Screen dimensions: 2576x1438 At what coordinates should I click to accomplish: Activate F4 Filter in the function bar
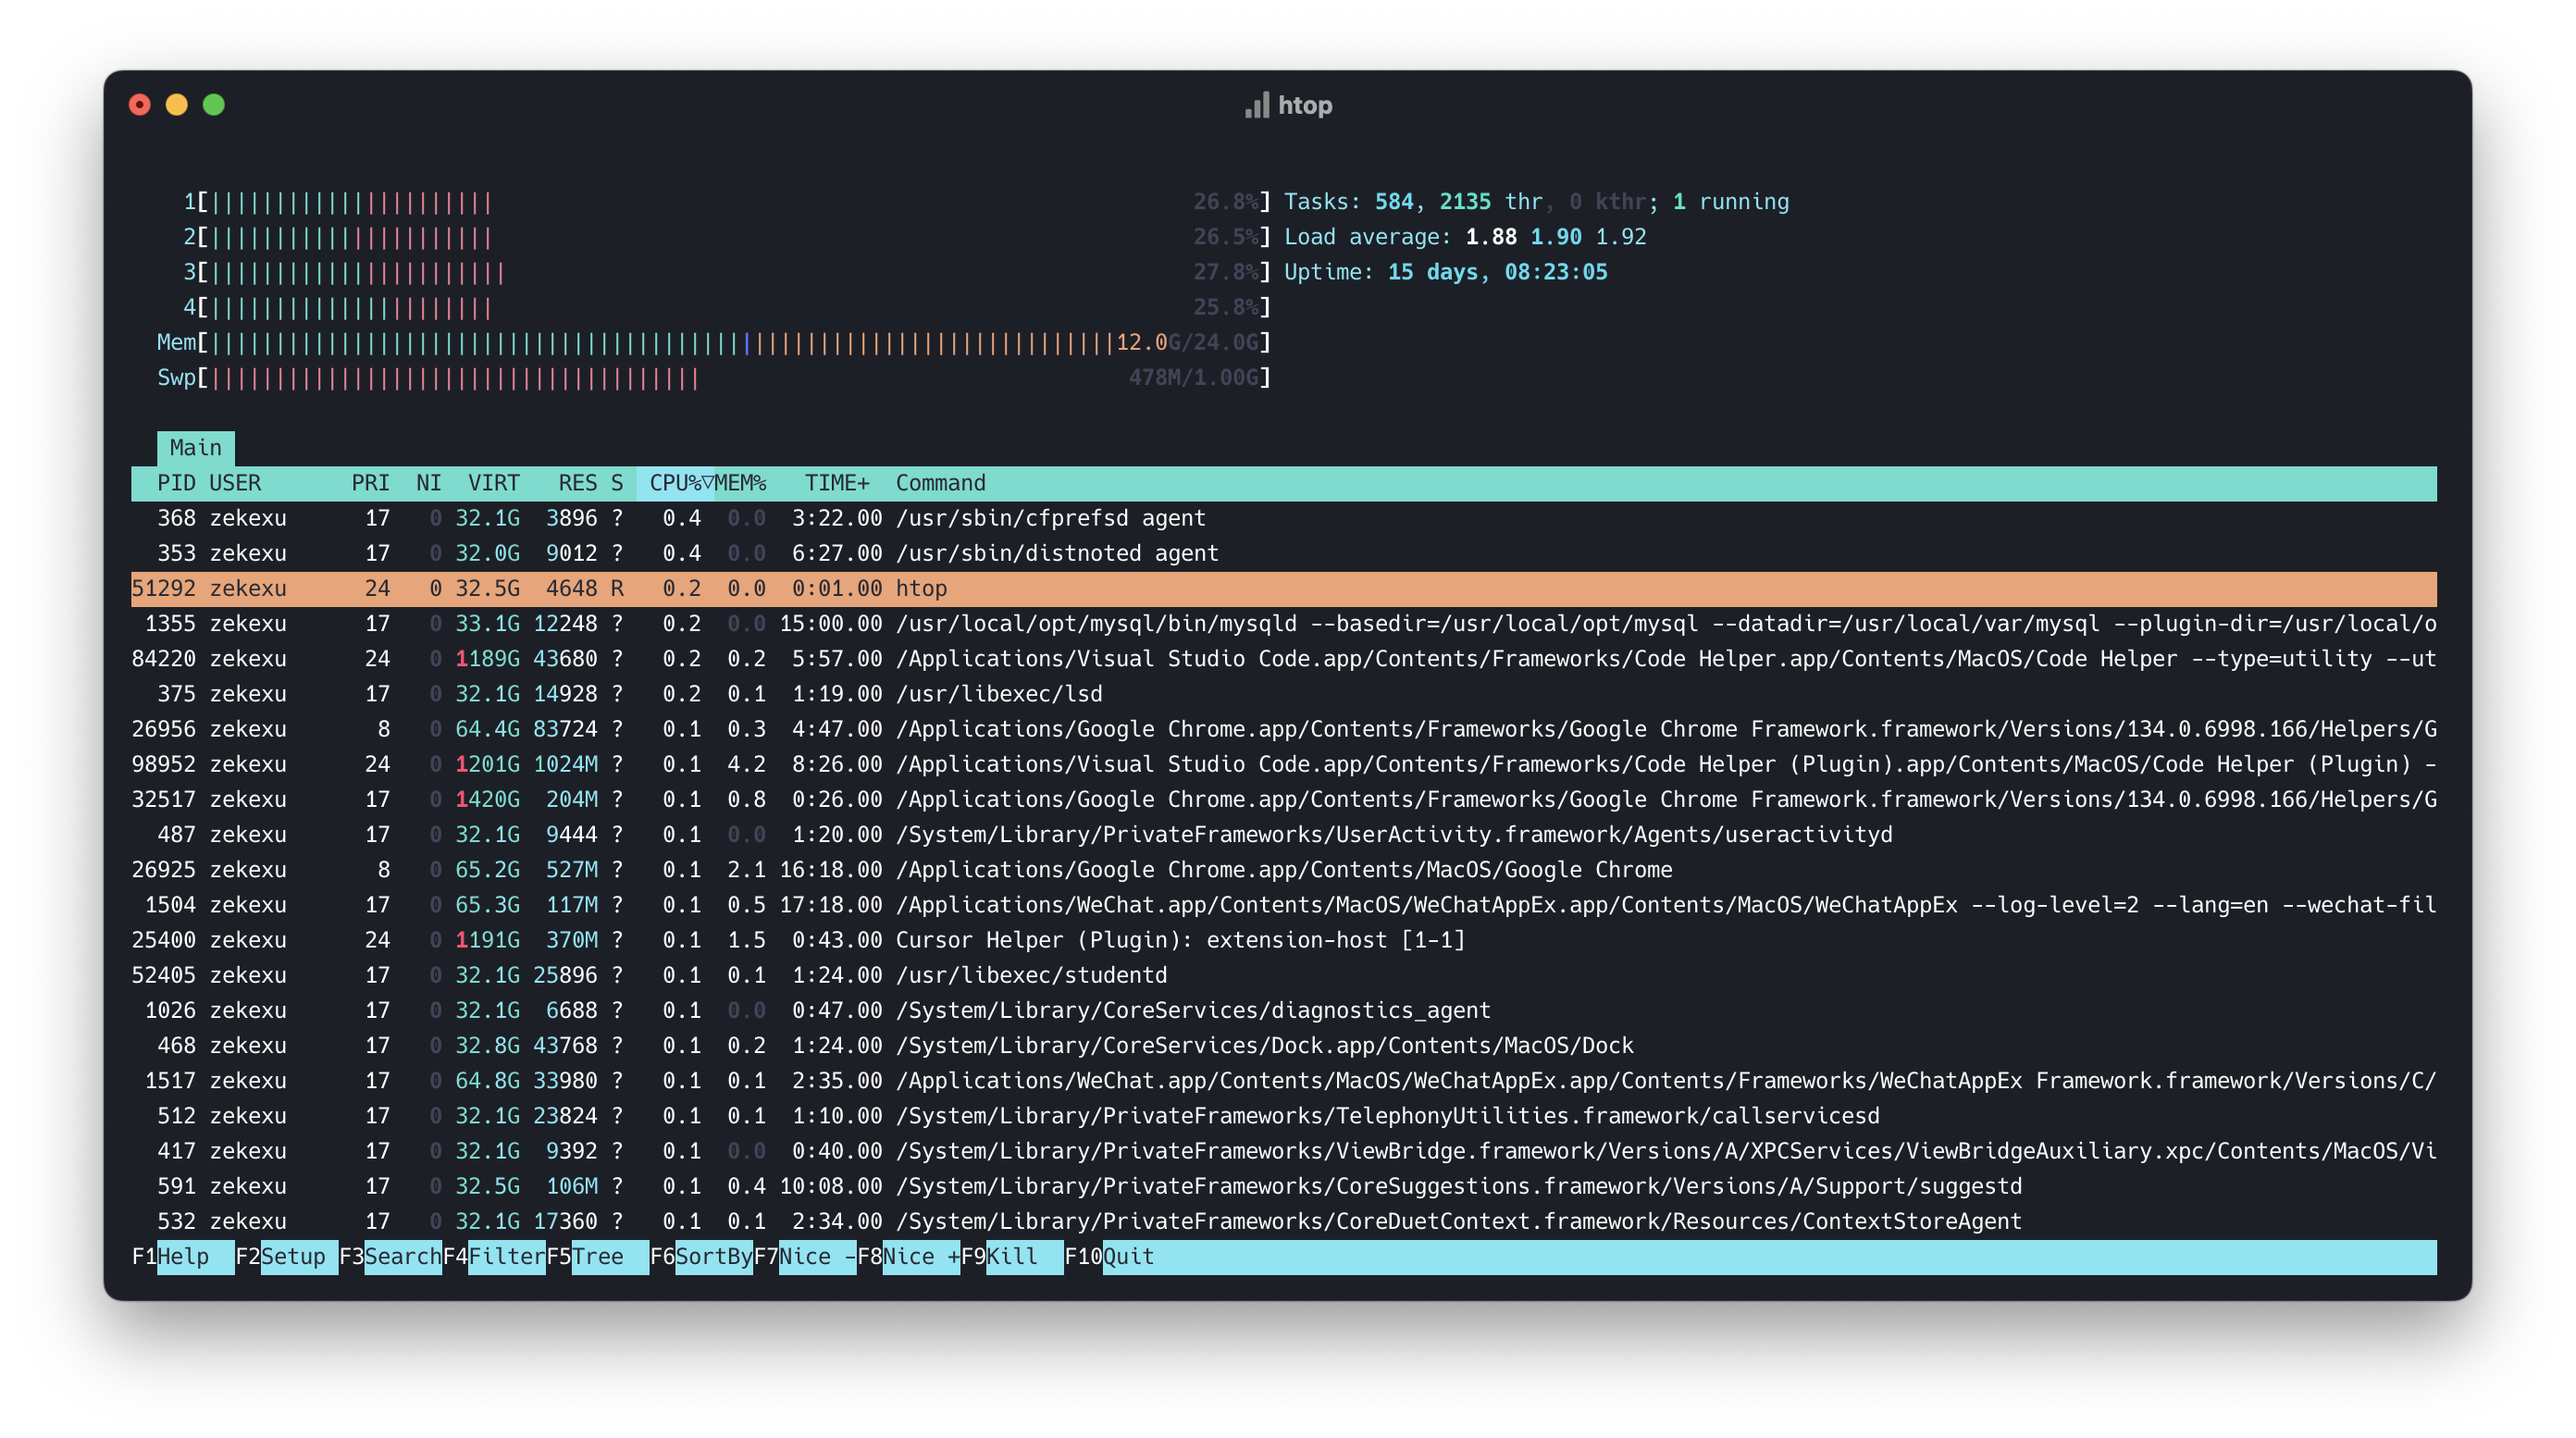(494, 1256)
